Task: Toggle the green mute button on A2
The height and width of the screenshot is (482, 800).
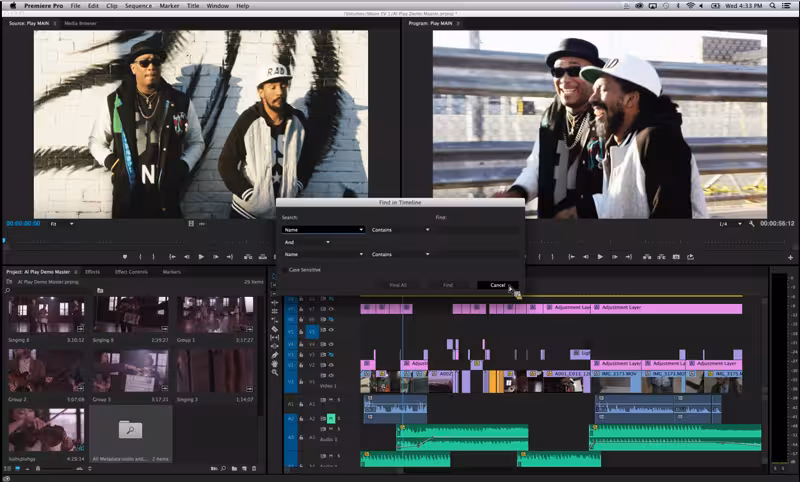Action: click(x=331, y=418)
